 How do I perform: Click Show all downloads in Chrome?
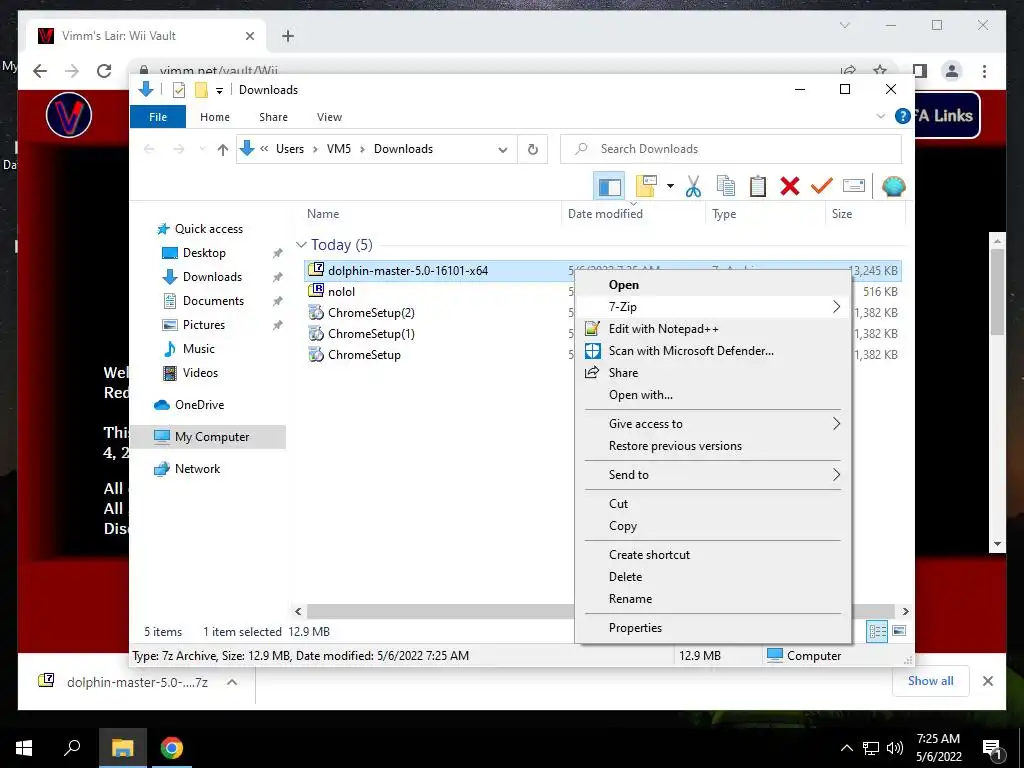coord(931,681)
